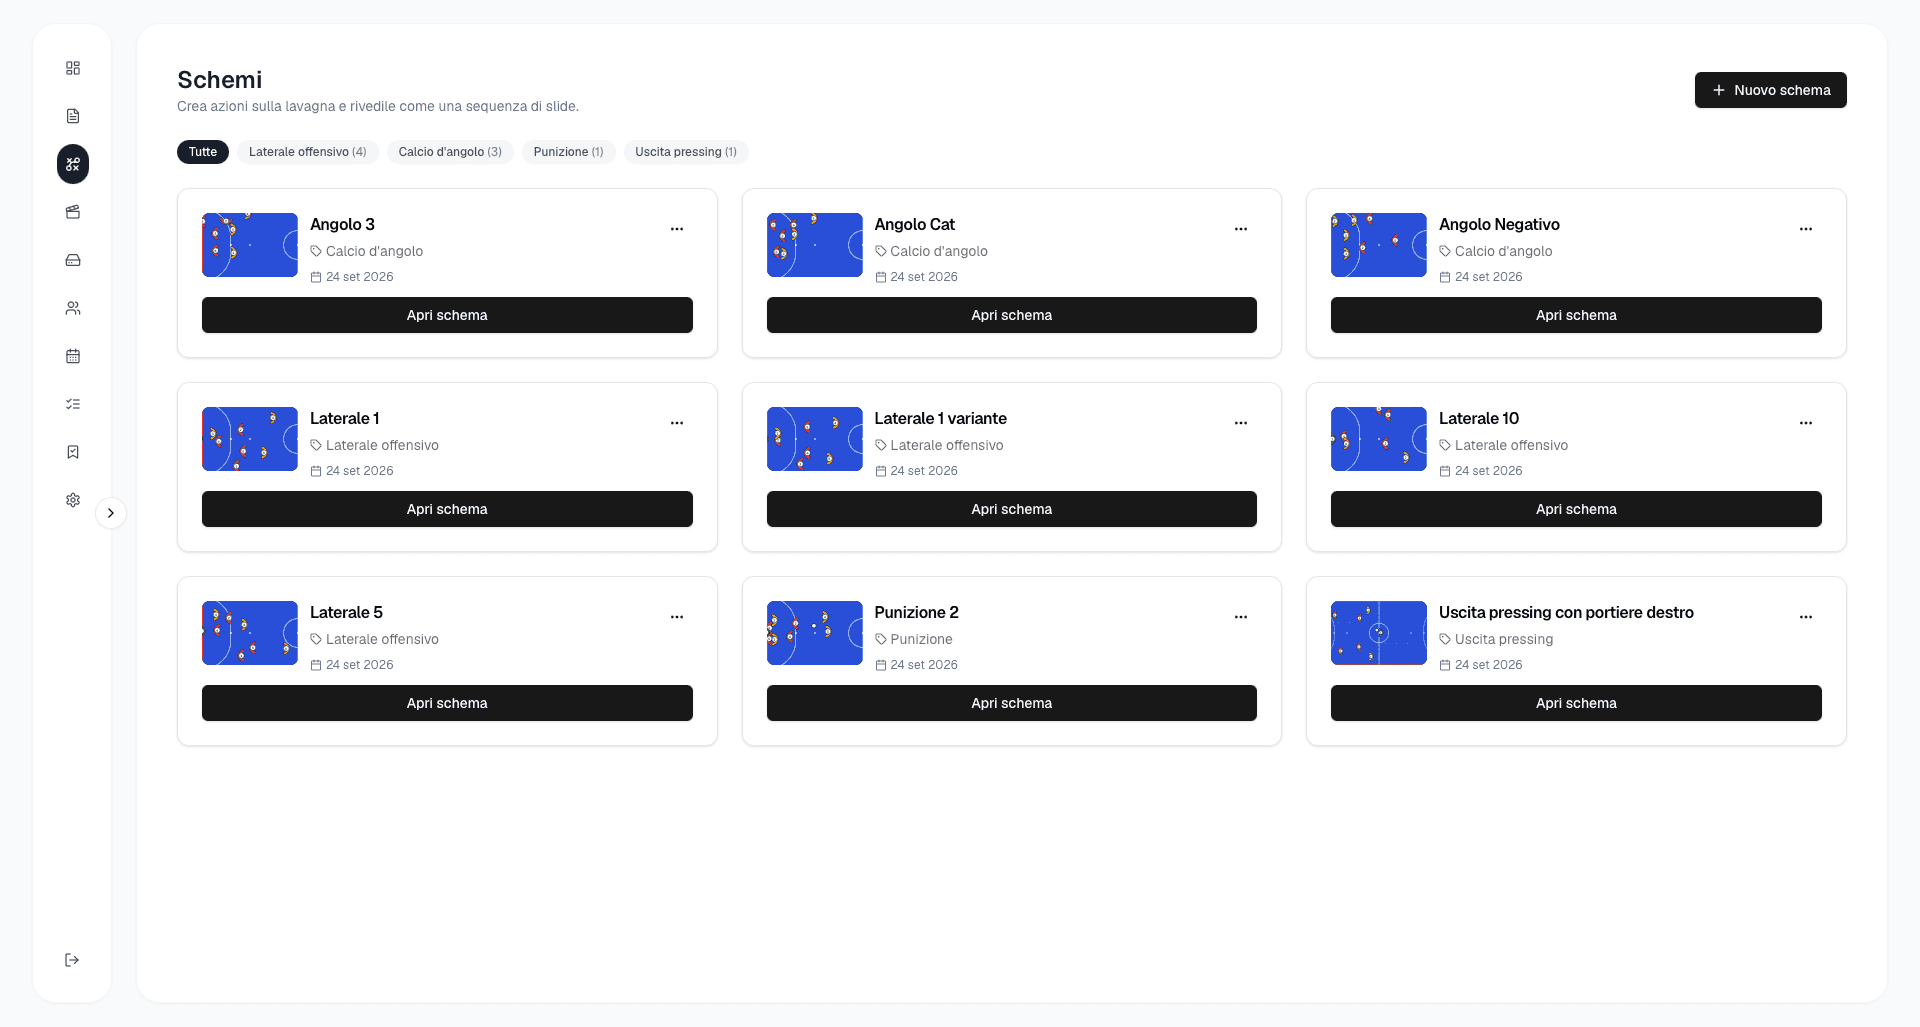Click the Laterale 1 variante field thumbnail

click(x=814, y=439)
